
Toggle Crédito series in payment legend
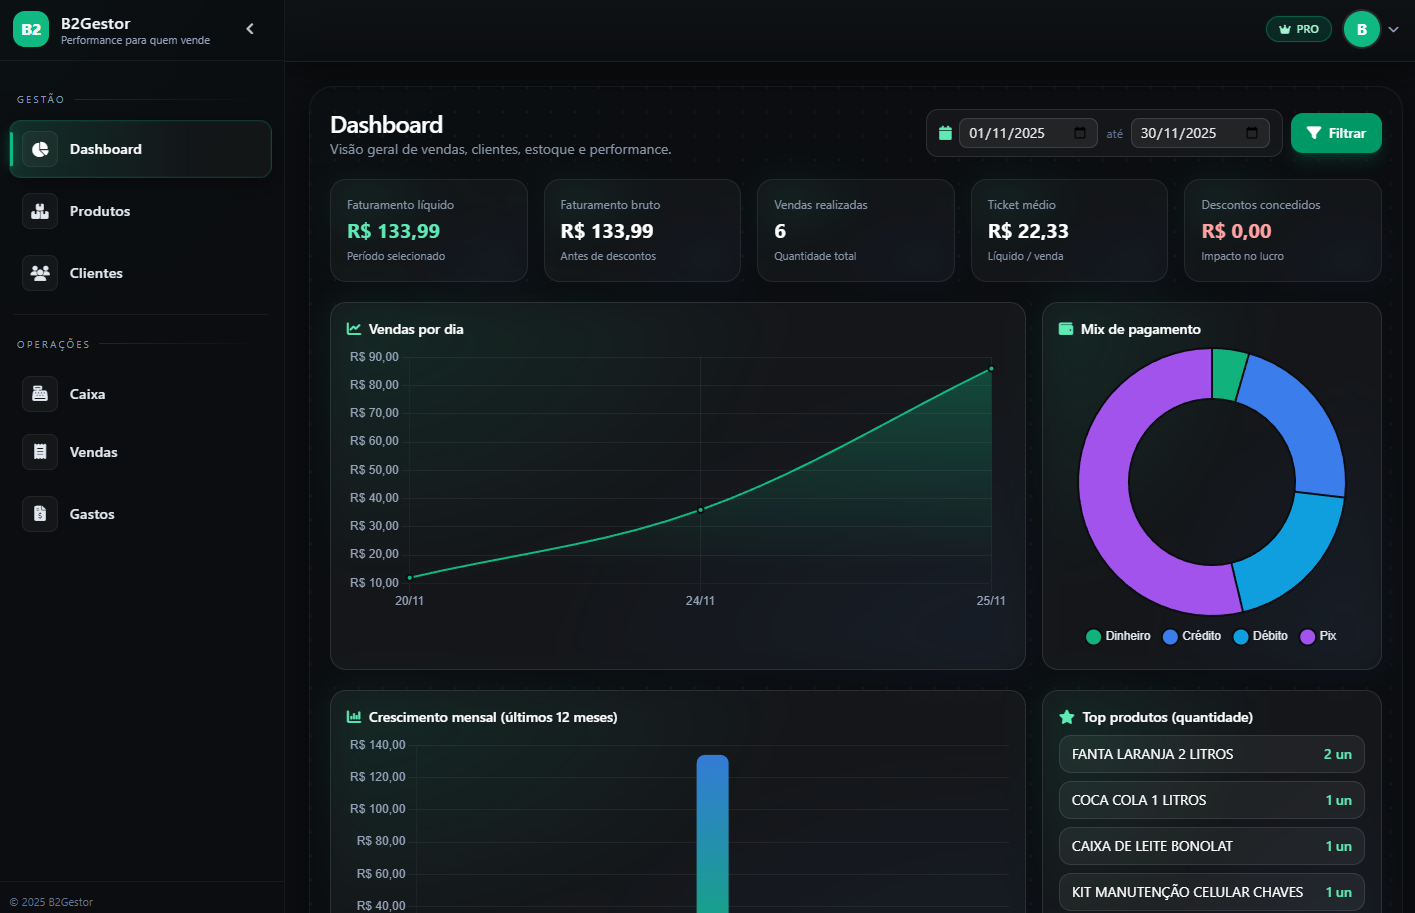click(1192, 636)
